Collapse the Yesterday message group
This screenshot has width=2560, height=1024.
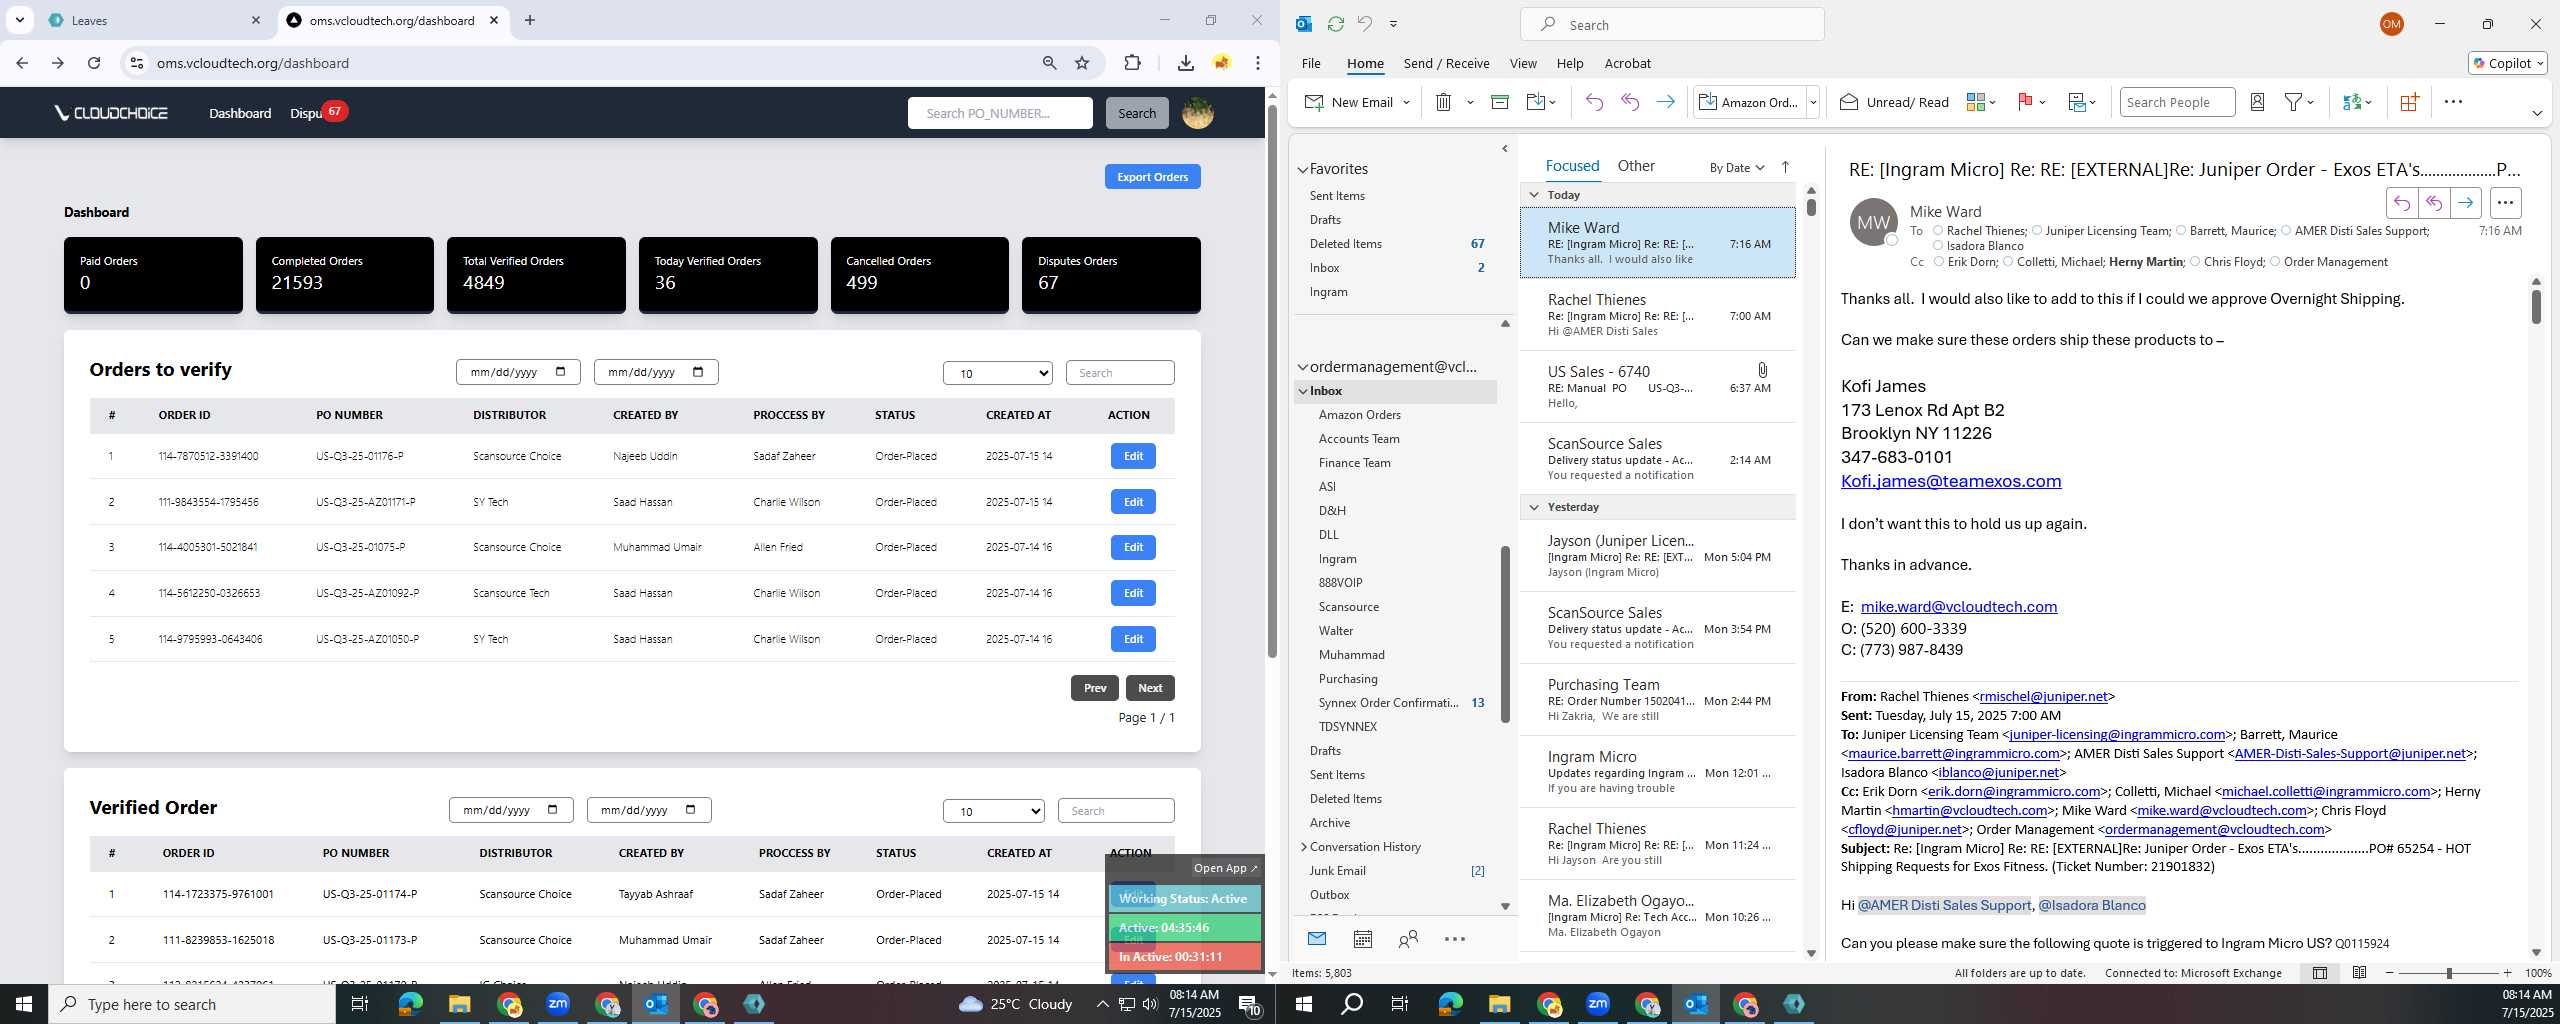(x=1534, y=507)
